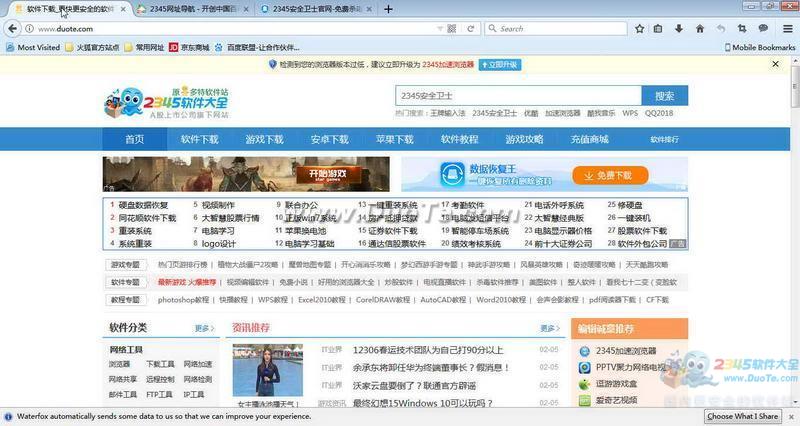
Task: Select 充值商城 in the navigation bar
Action: pos(590,139)
